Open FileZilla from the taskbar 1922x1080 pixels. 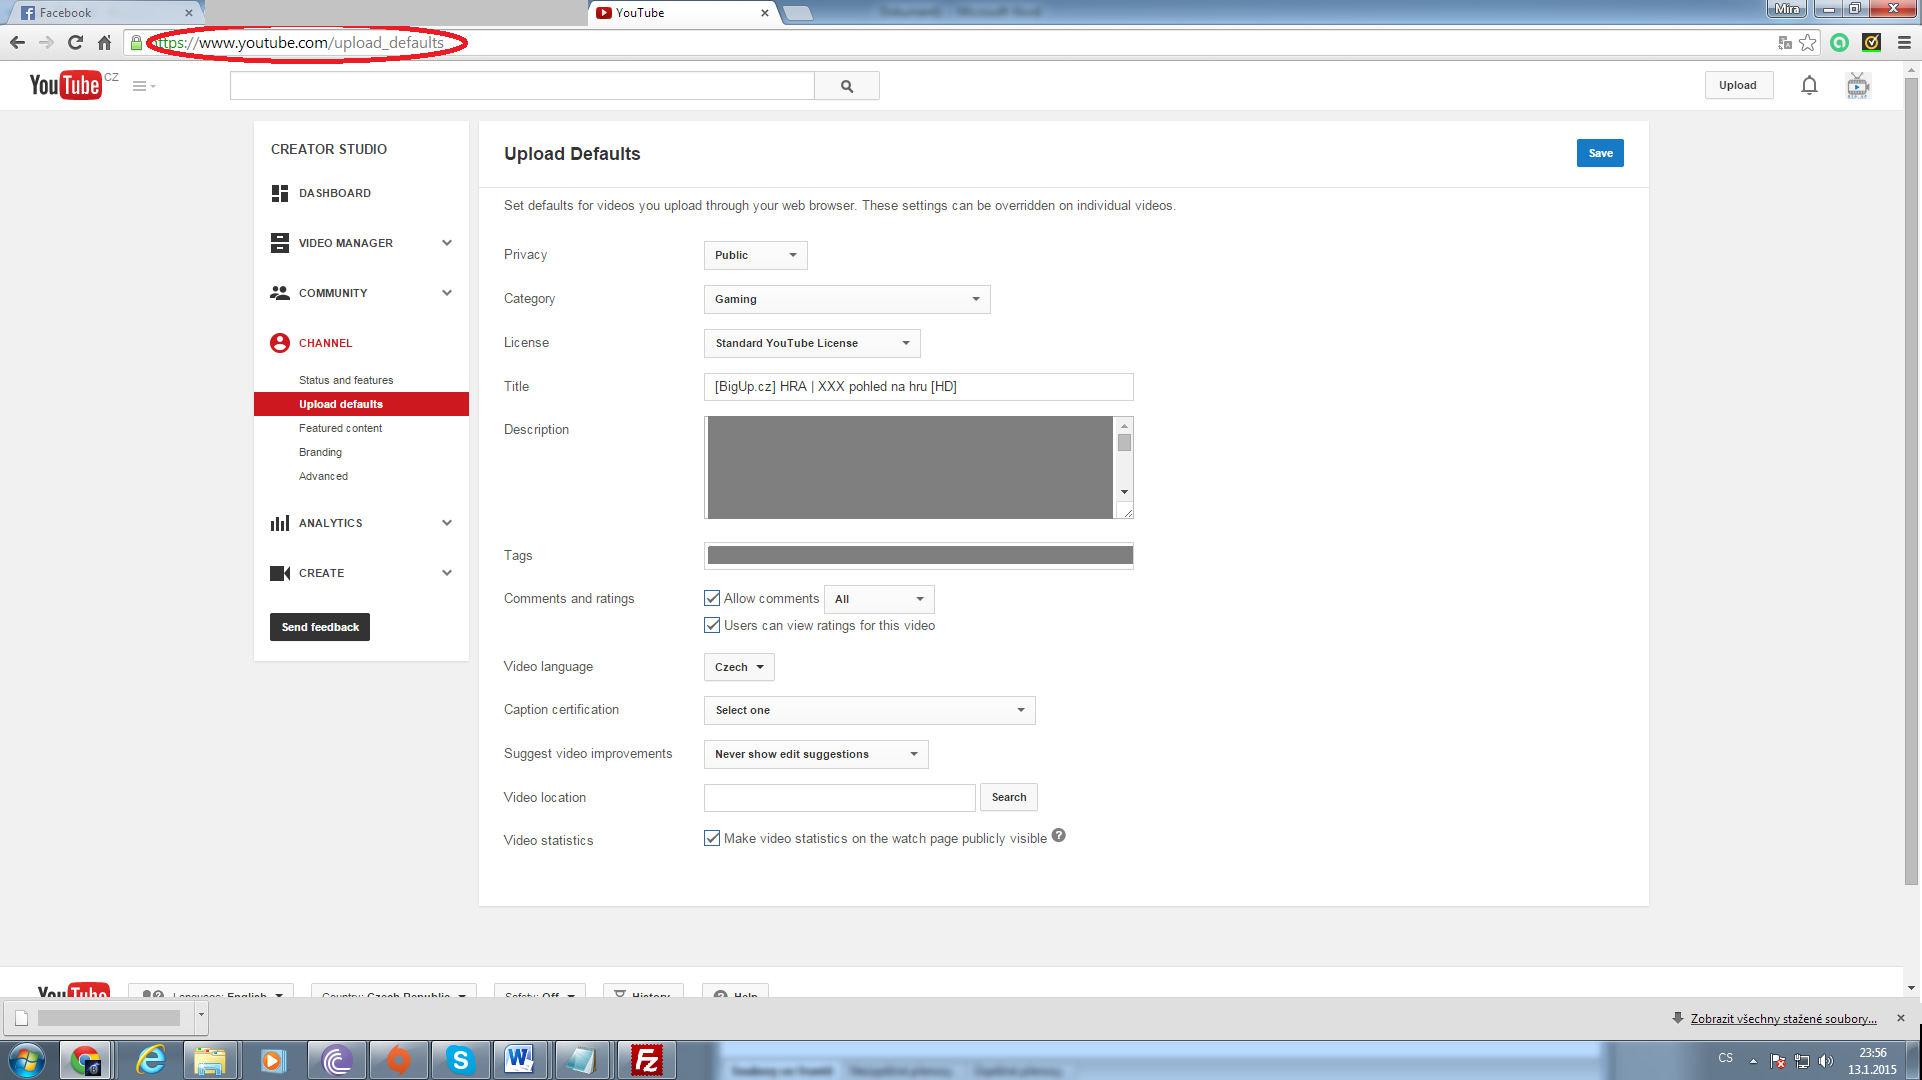647,1060
